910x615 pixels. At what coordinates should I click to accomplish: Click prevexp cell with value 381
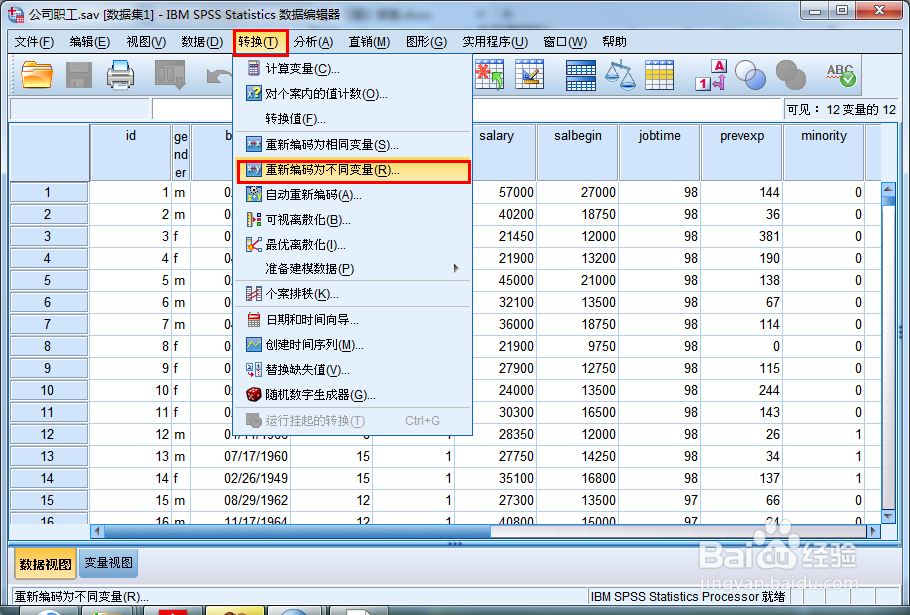[x=742, y=236]
